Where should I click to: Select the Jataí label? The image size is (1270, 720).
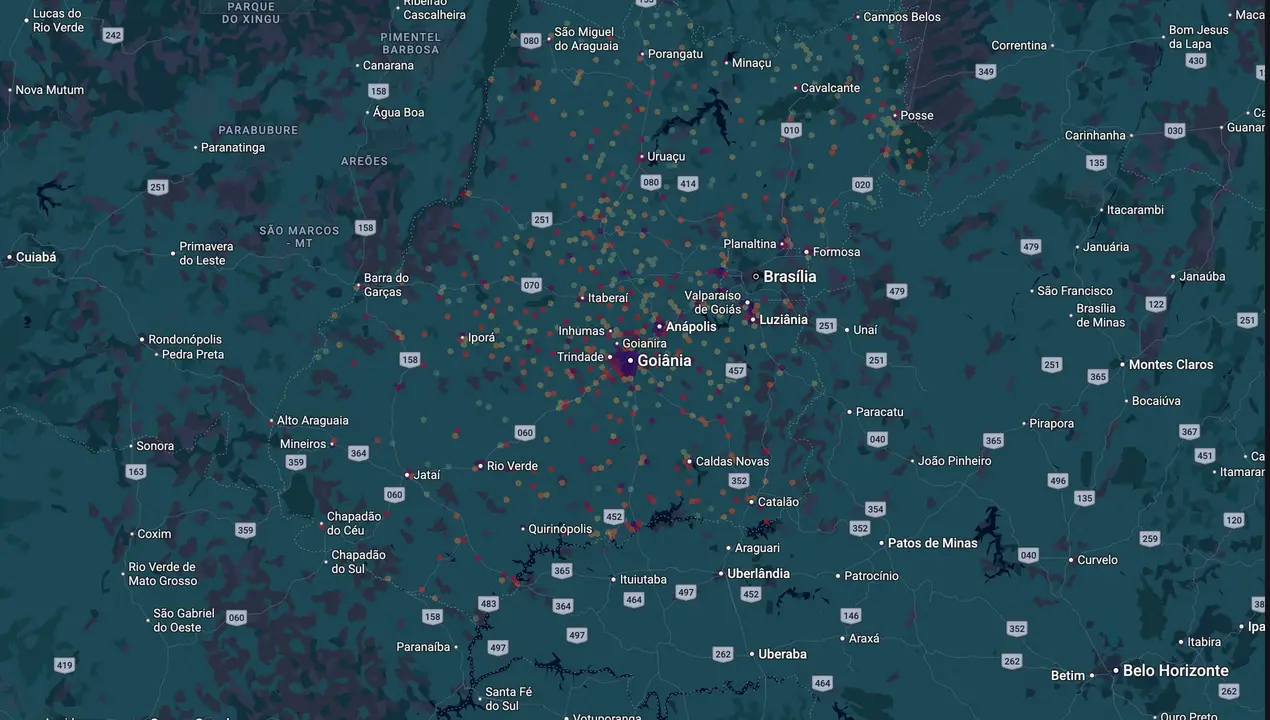427,475
